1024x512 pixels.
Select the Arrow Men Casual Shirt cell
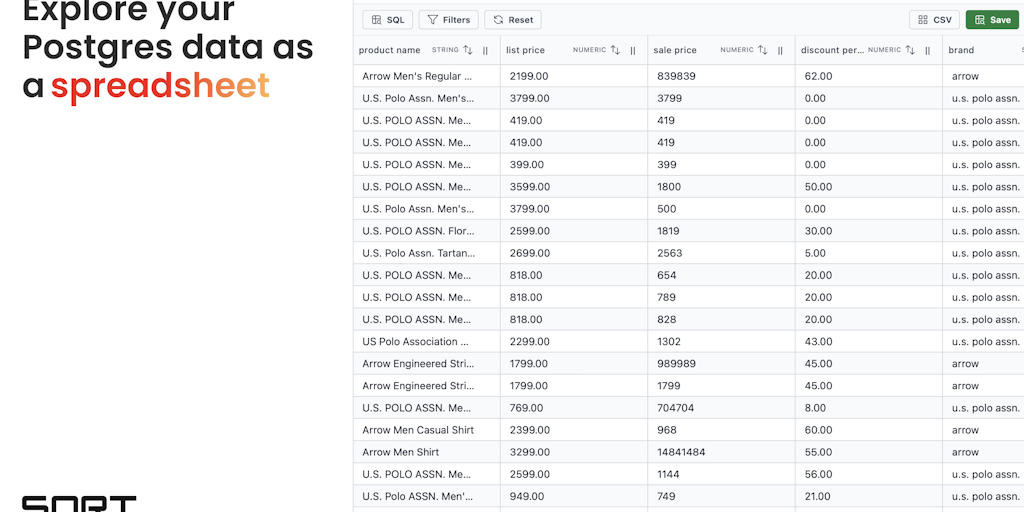(418, 430)
